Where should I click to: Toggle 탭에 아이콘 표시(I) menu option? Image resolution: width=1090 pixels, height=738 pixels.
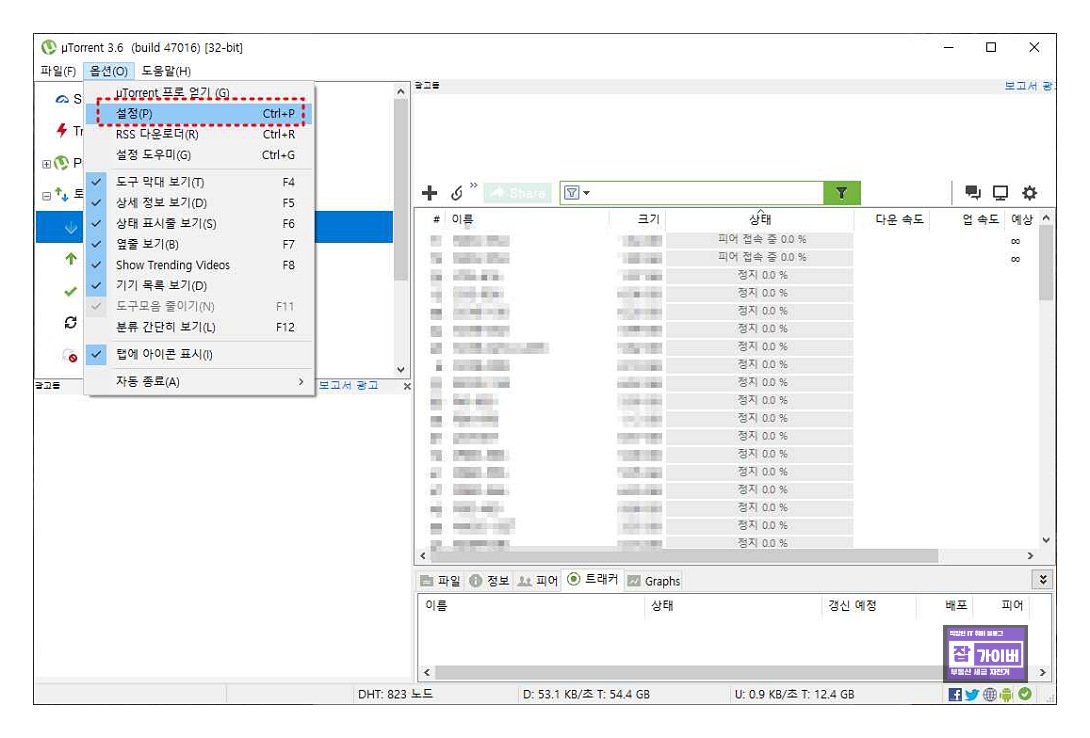click(199, 354)
